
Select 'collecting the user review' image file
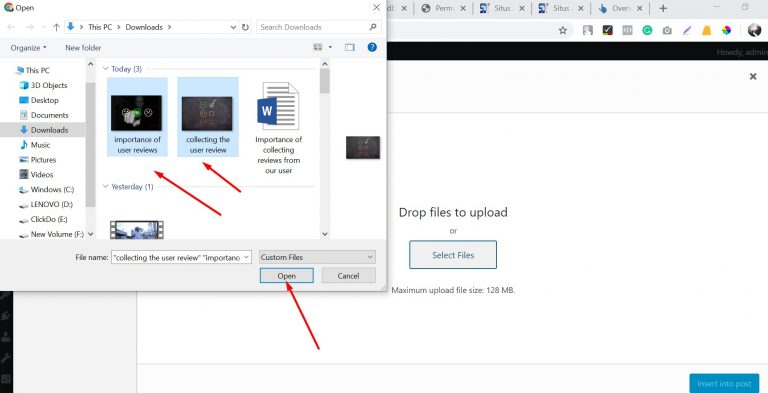[x=208, y=117]
